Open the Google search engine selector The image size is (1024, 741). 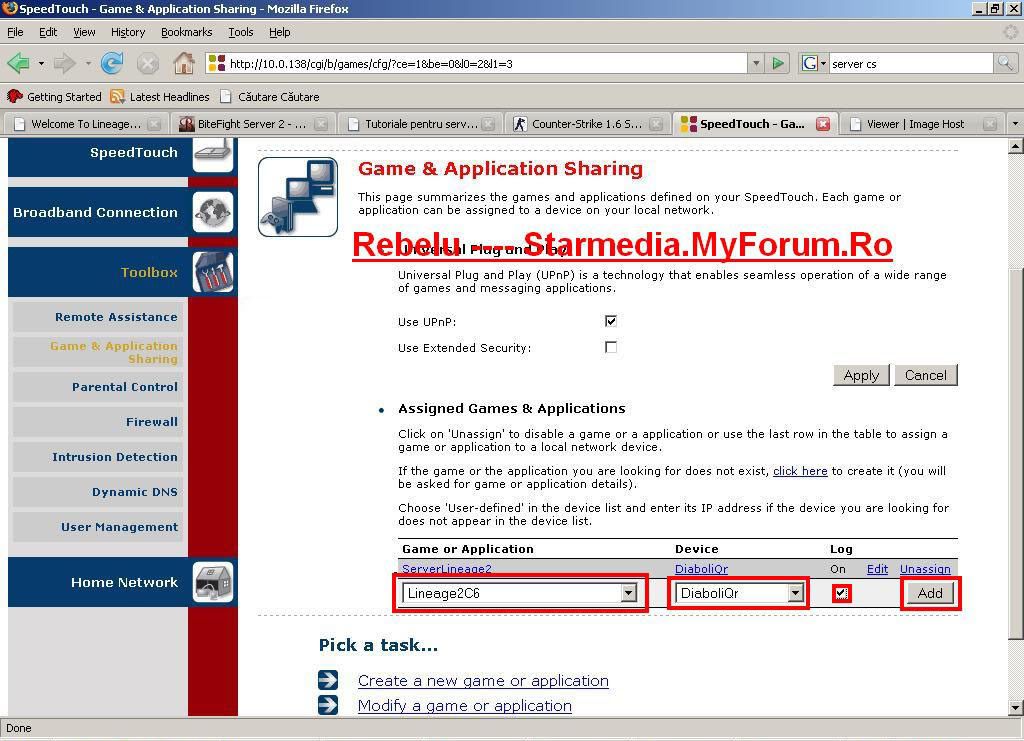[814, 63]
